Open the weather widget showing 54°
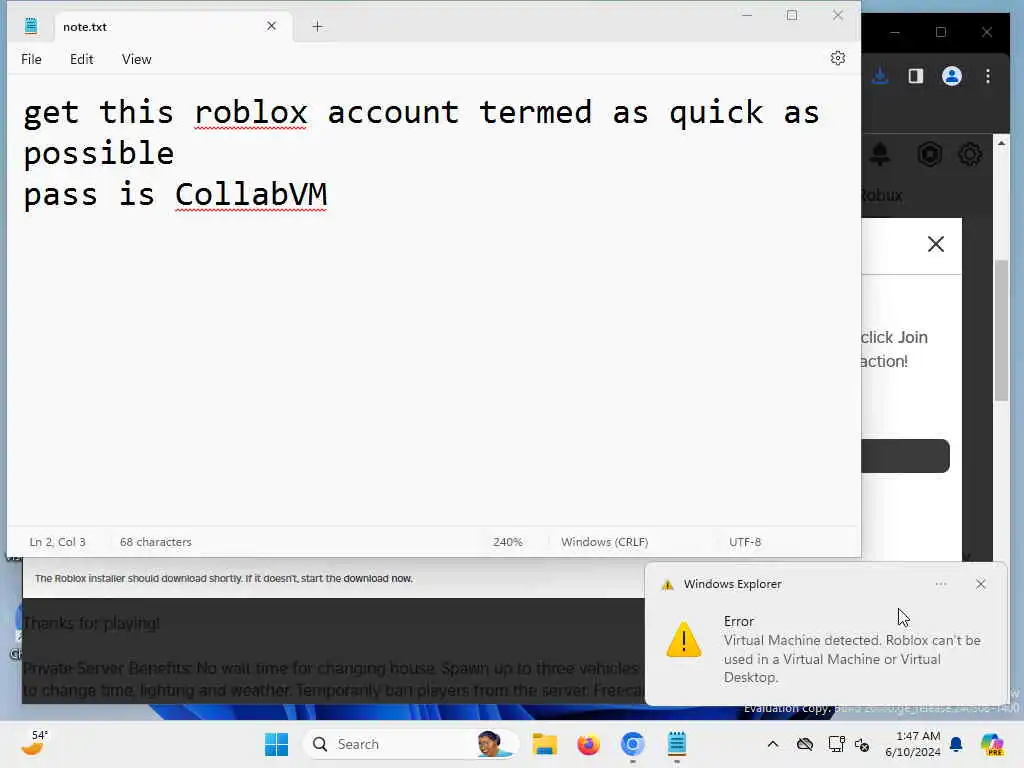The width and height of the screenshot is (1024, 768). pos(34,743)
